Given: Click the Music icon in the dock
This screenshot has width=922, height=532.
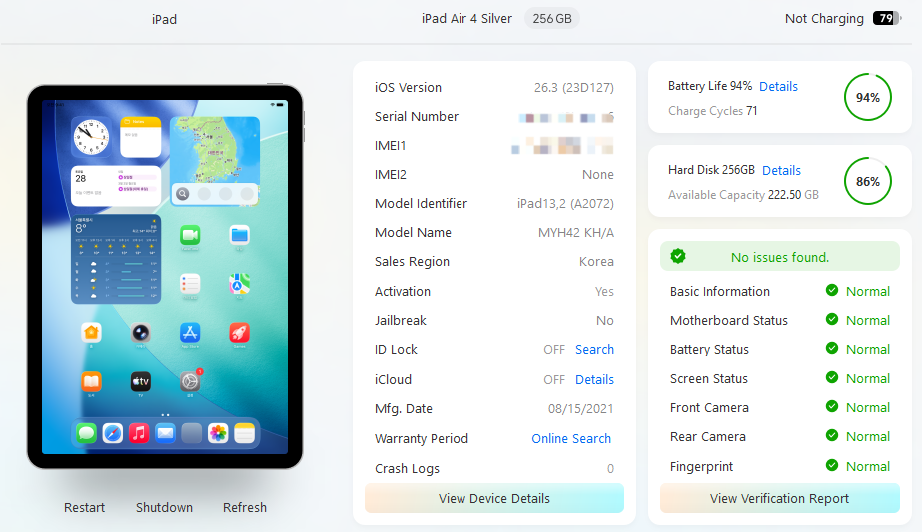Looking at the screenshot, I should [x=139, y=433].
